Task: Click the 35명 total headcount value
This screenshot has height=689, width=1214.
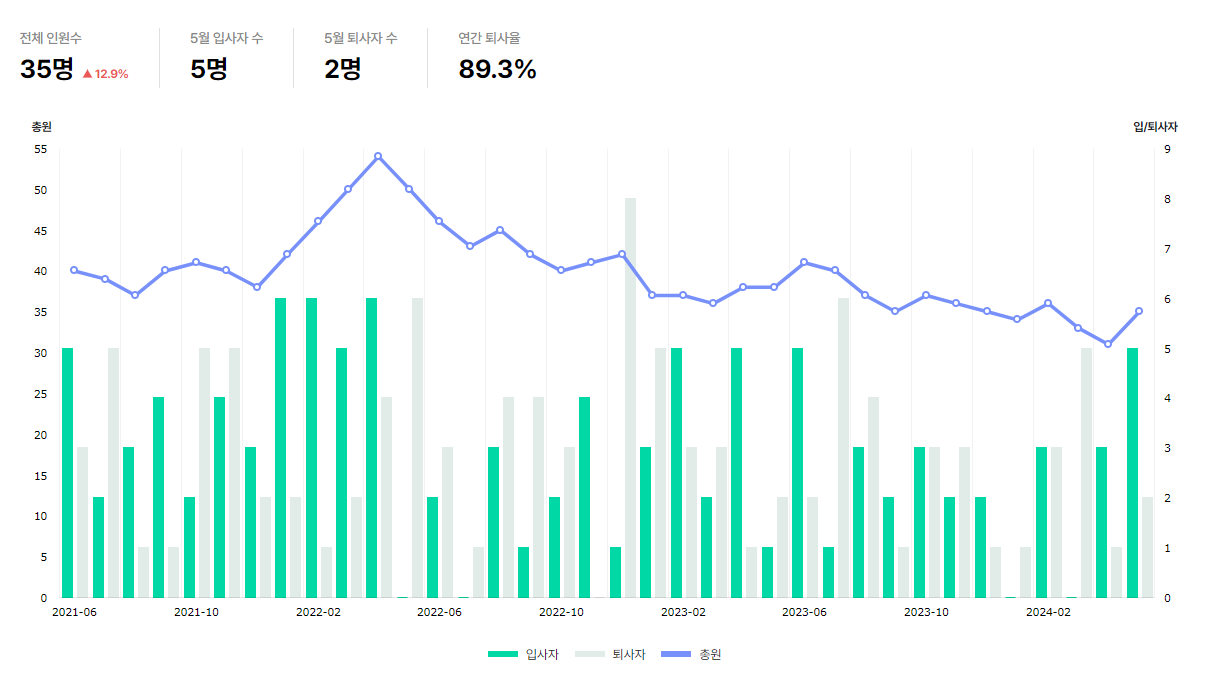Action: pos(47,69)
